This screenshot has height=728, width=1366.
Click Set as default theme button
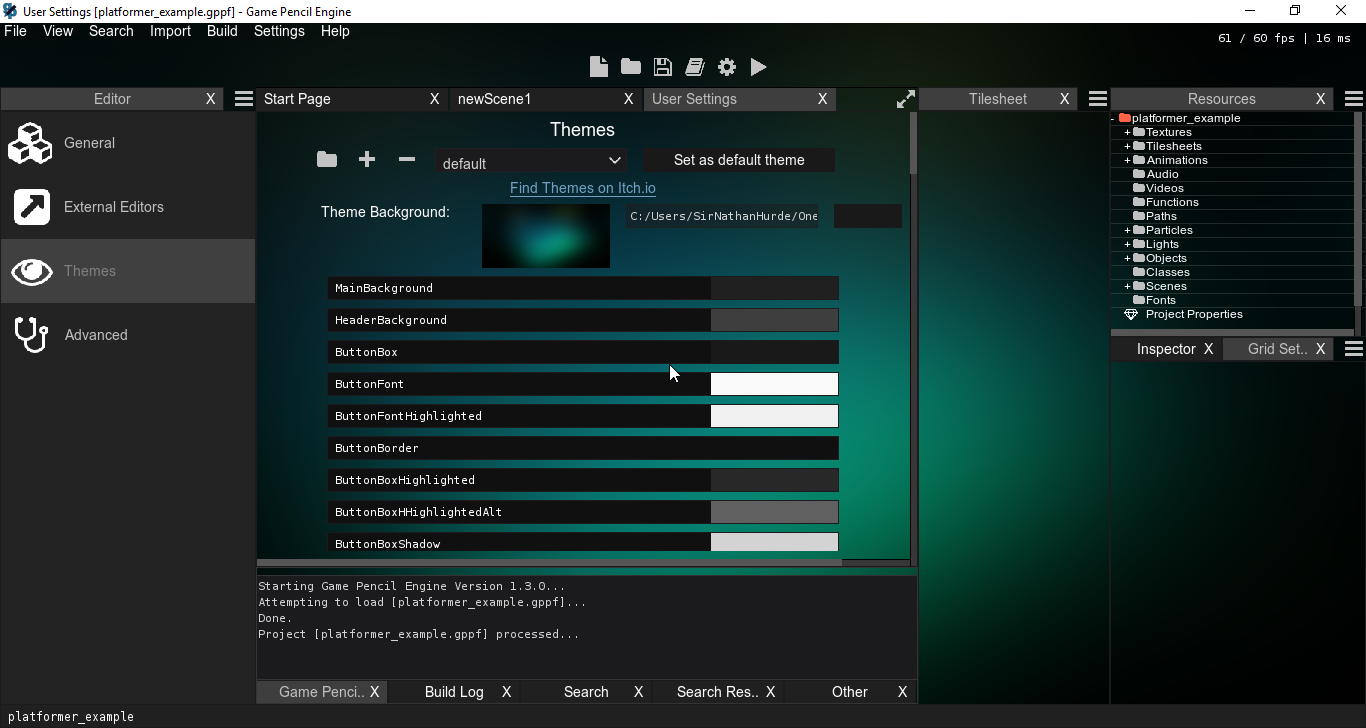(739, 160)
